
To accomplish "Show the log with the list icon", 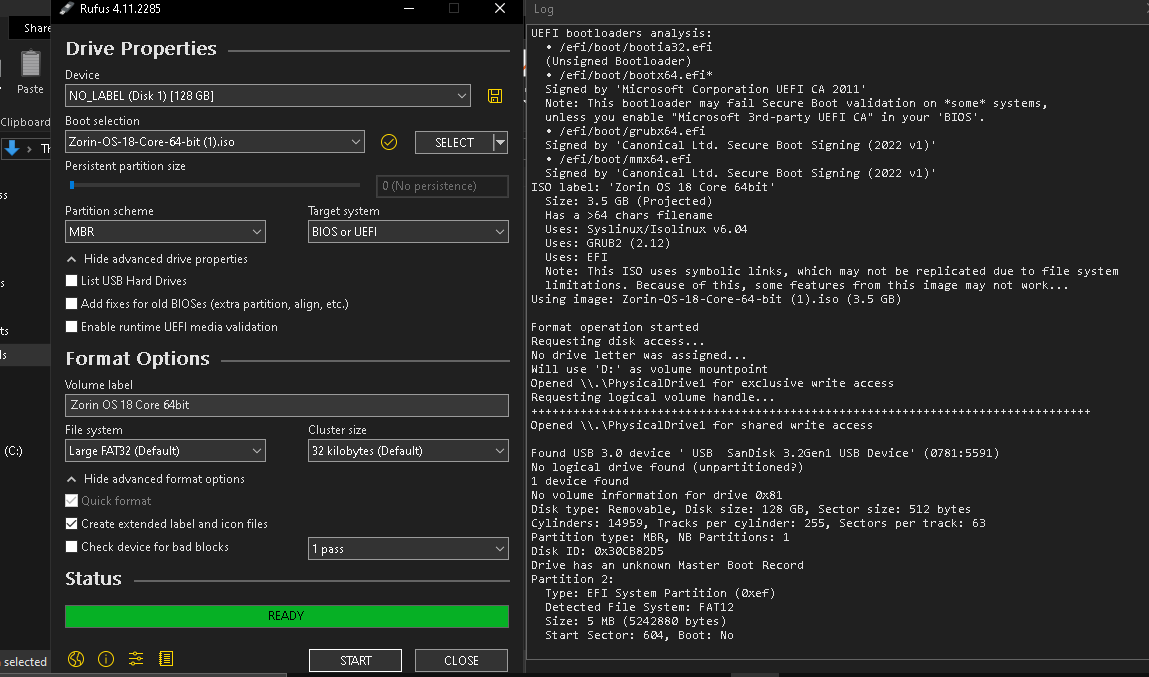I will click(166, 659).
